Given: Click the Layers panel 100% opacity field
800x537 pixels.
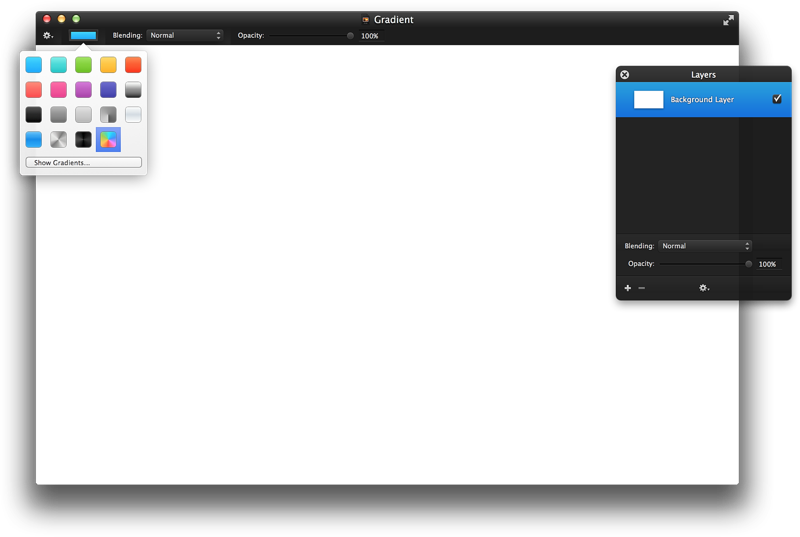Looking at the screenshot, I should (x=768, y=264).
